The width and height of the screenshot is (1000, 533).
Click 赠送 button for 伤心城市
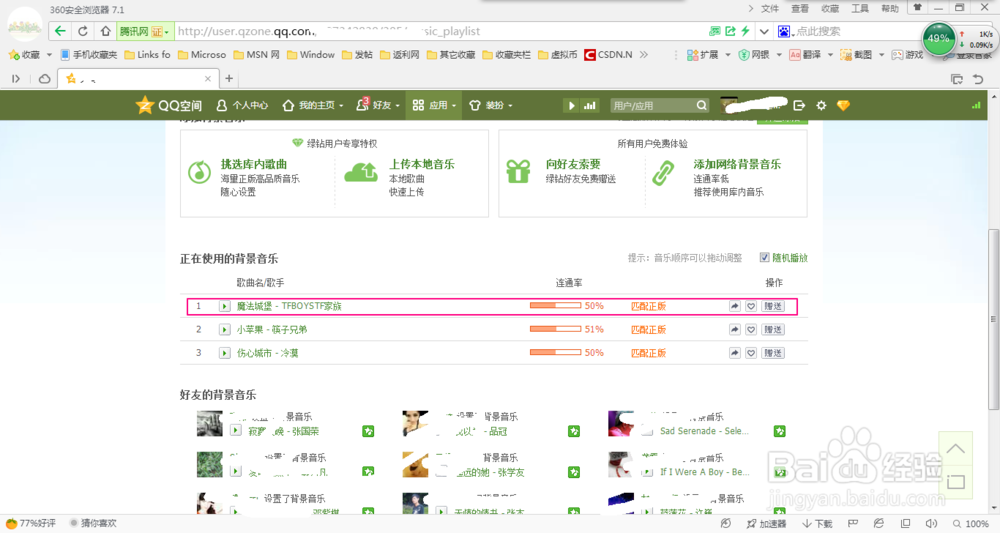tap(773, 353)
